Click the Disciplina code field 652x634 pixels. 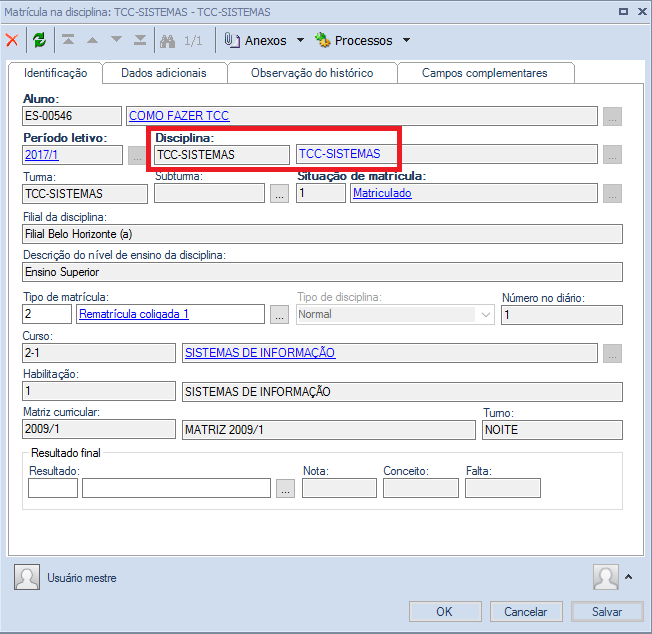[x=222, y=155]
